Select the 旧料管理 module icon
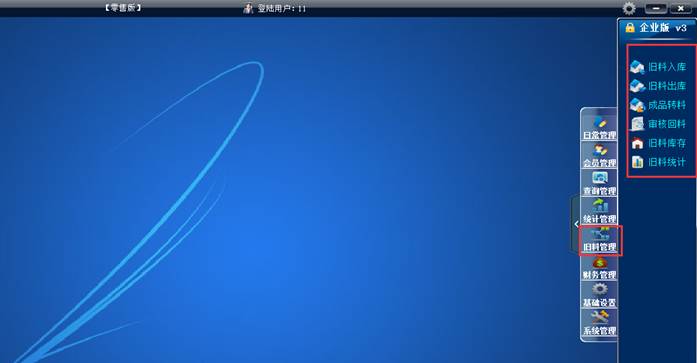The width and height of the screenshot is (697, 363). pyautogui.click(x=599, y=240)
